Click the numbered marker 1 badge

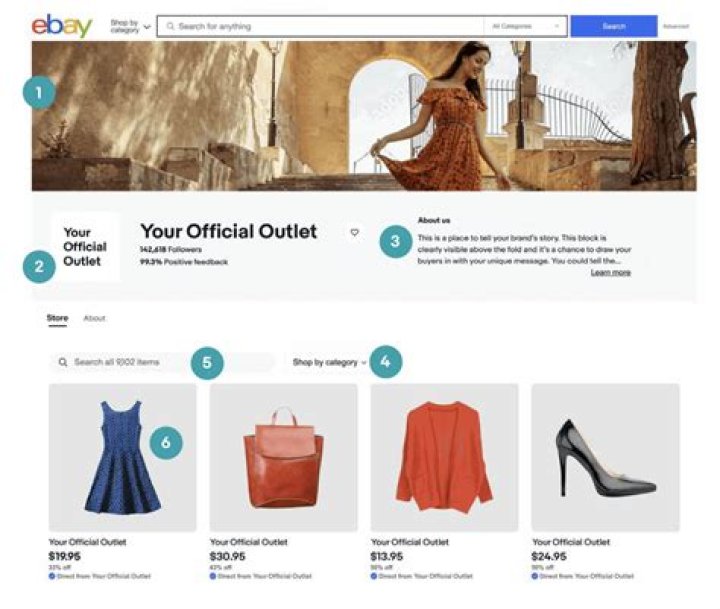(38, 95)
